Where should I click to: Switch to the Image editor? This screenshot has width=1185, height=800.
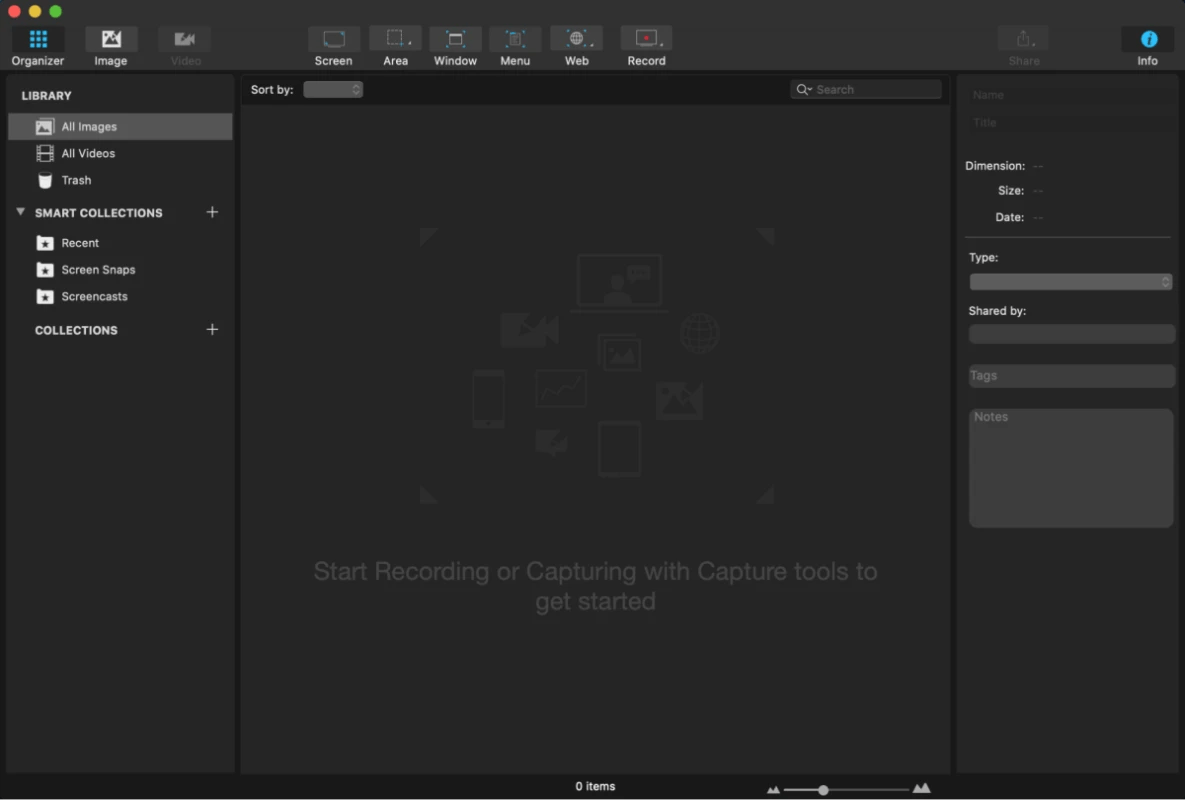click(x=110, y=40)
